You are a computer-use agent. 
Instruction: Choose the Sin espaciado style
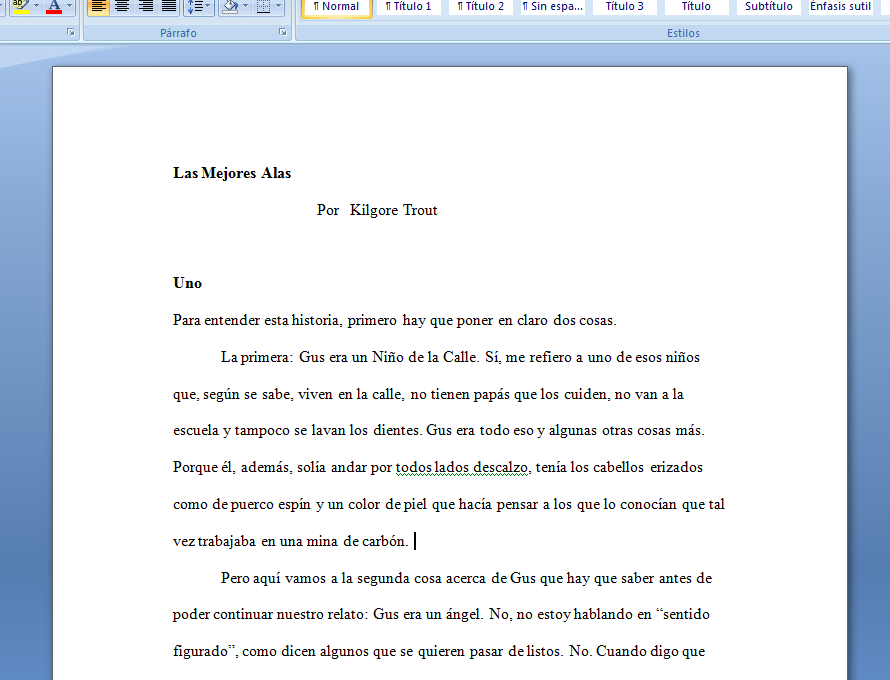pos(552,7)
